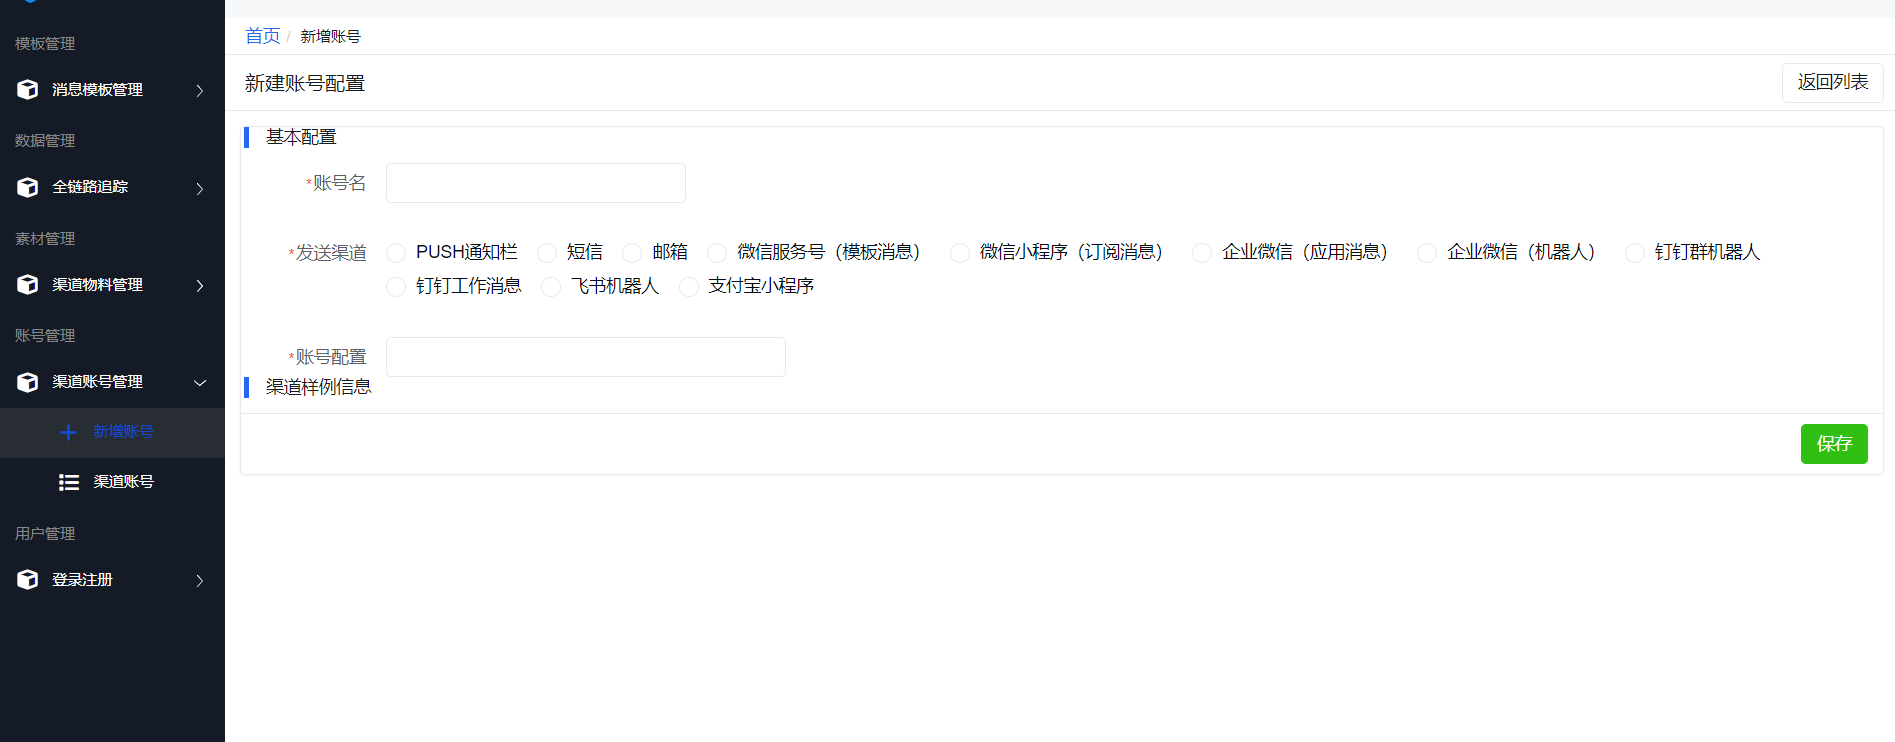Choose 企业微信（机器人）radio

1427,253
